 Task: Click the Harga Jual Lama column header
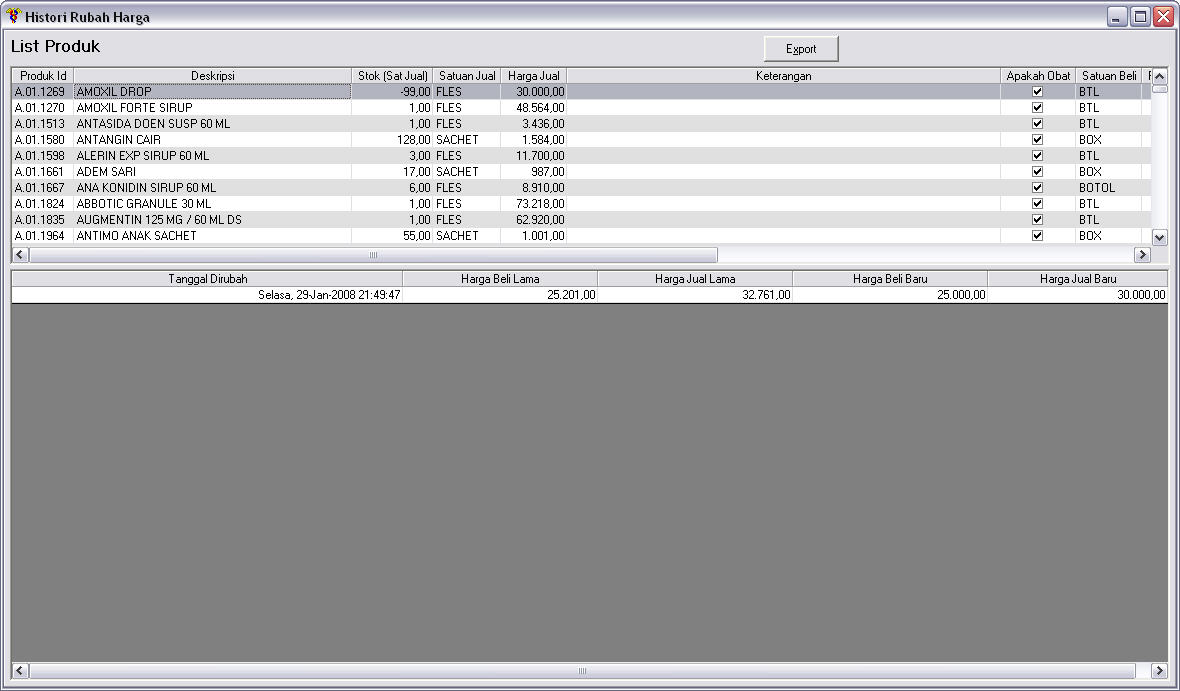point(695,279)
